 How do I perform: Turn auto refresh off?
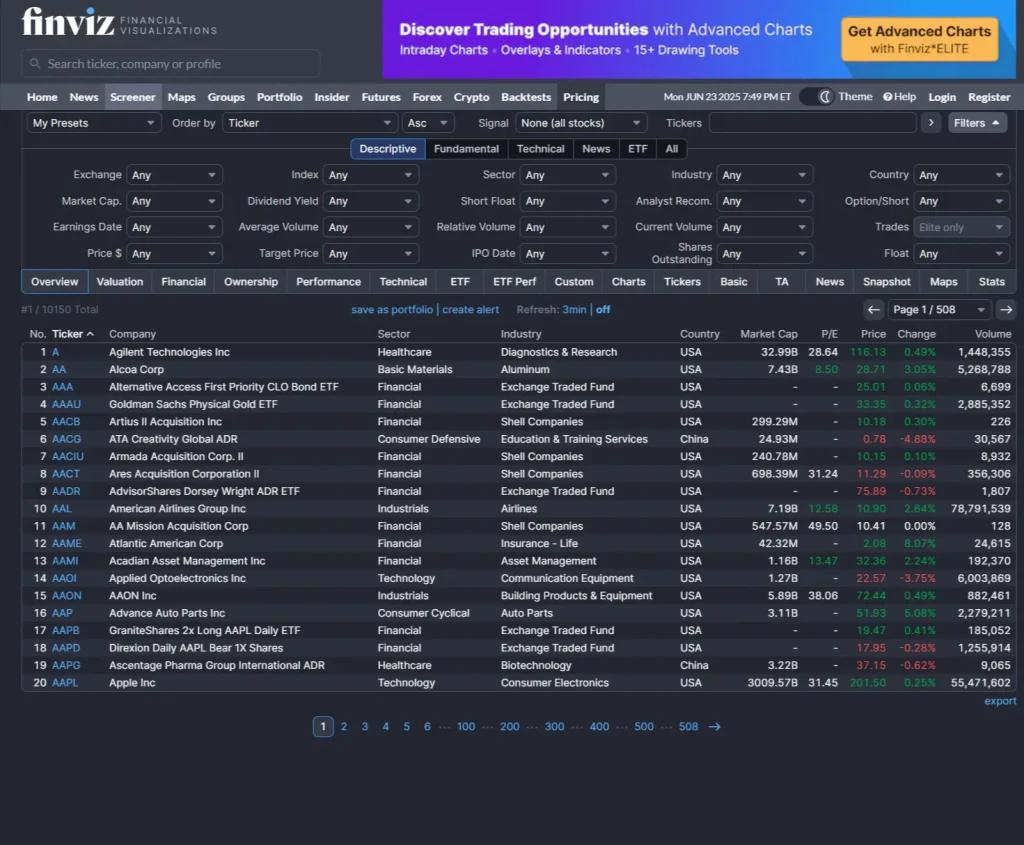(603, 310)
